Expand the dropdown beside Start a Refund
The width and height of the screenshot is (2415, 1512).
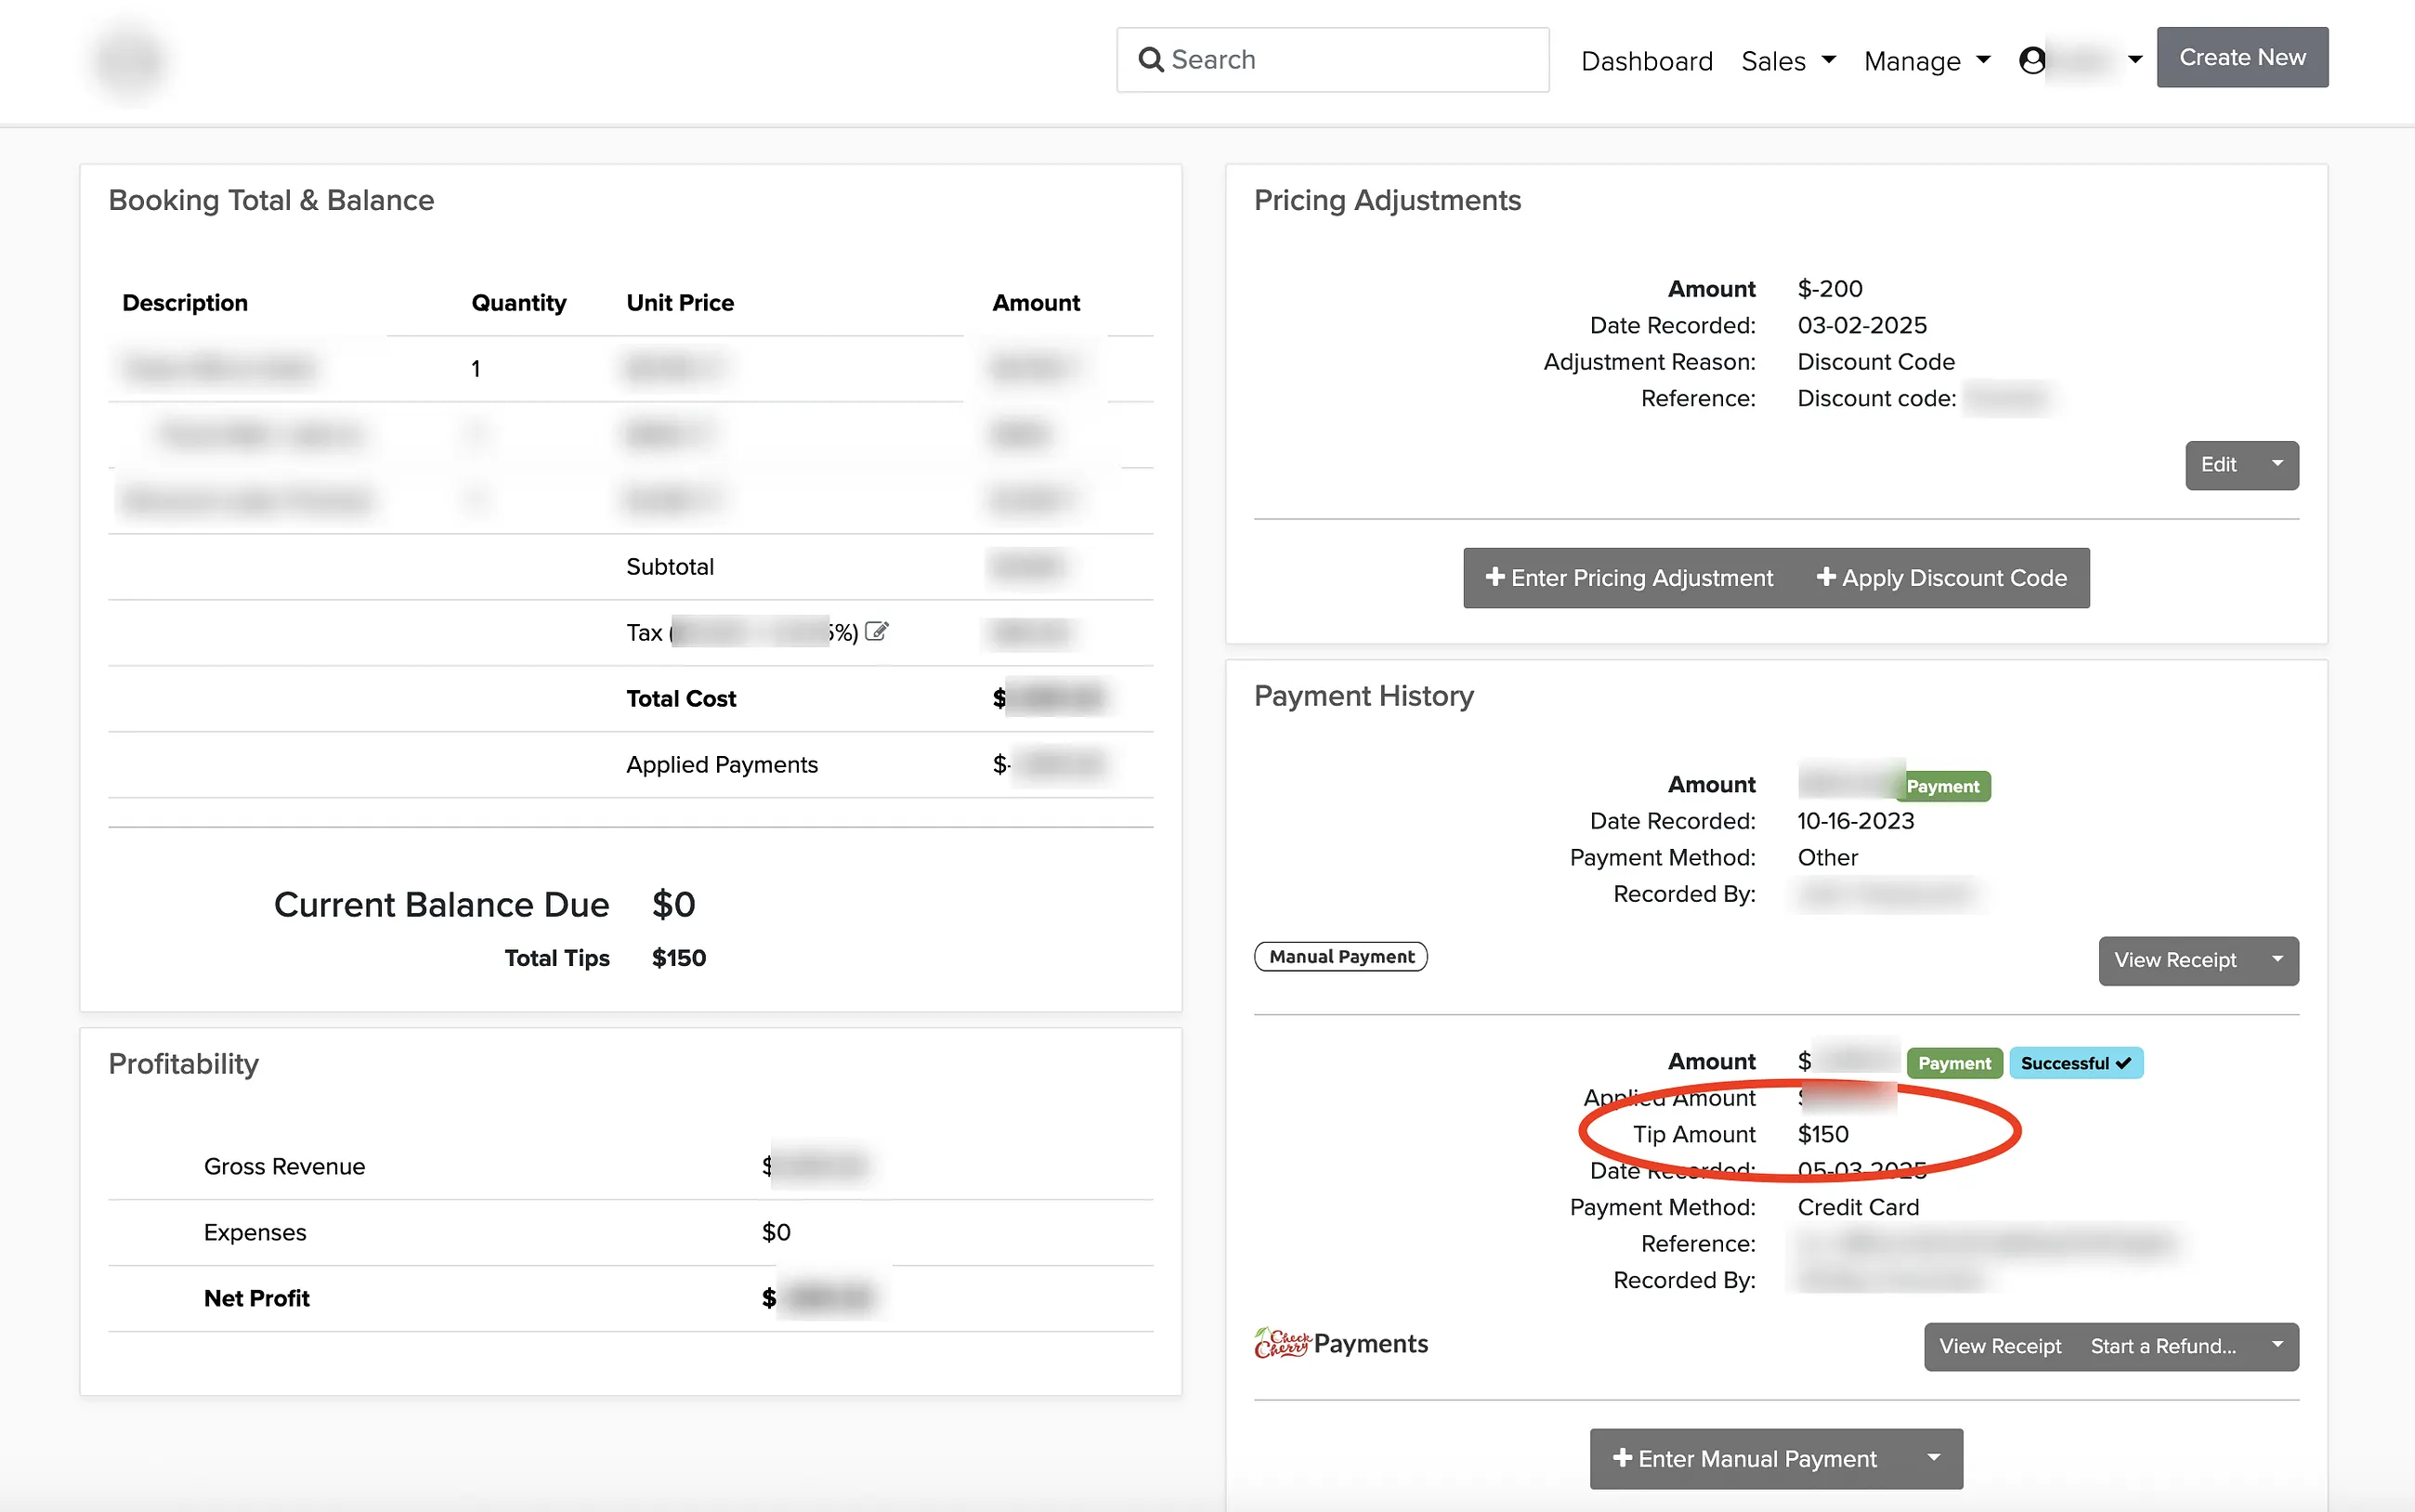tap(2277, 1346)
